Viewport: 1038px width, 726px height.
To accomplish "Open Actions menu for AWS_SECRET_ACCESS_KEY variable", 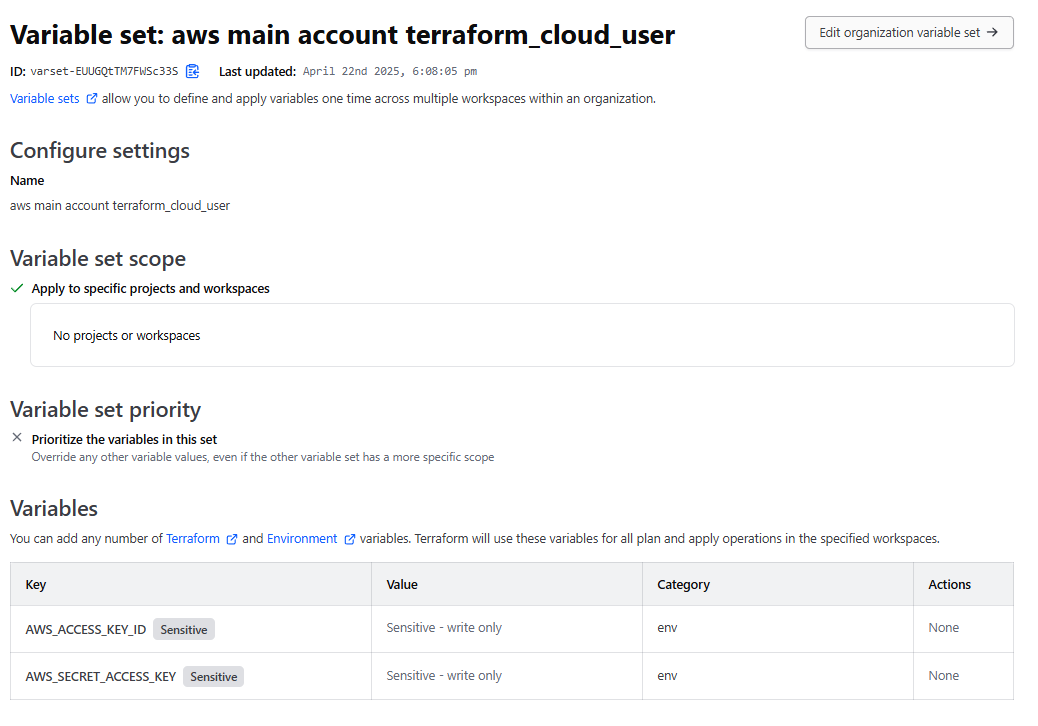I will tap(943, 675).
